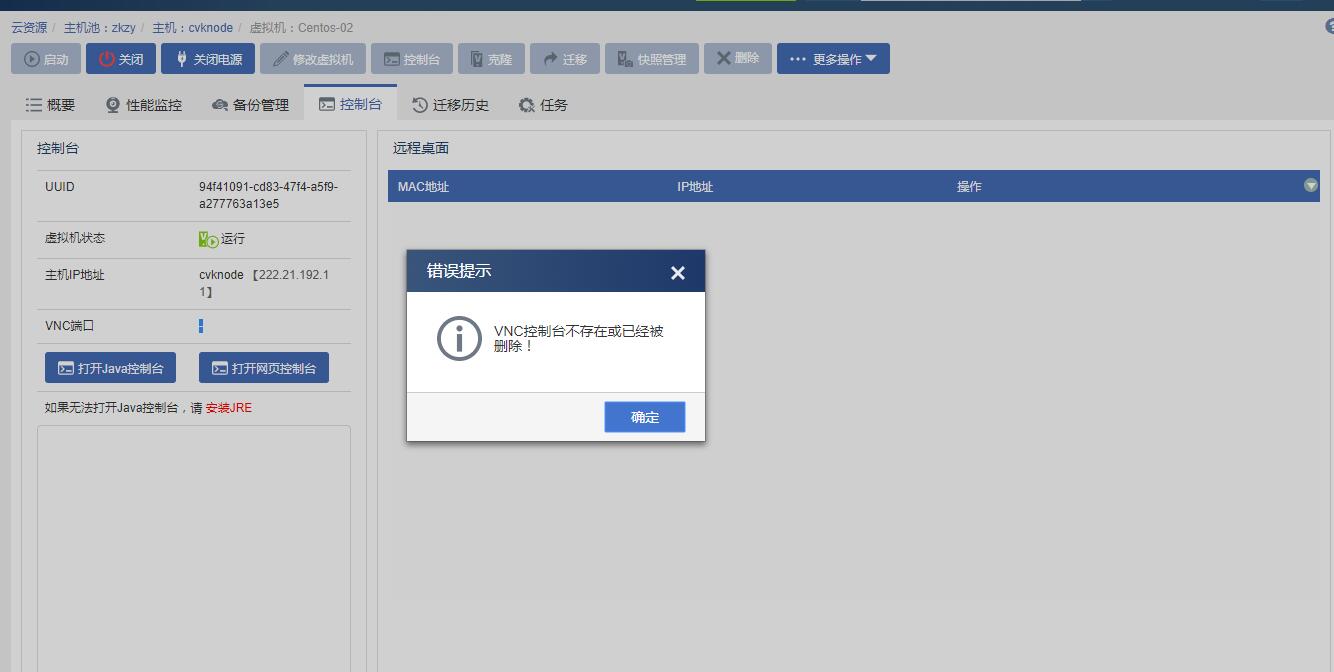Viewport: 1334px width, 672px height.
Task: Click the 启动 (Start) power icon
Action: point(31,58)
